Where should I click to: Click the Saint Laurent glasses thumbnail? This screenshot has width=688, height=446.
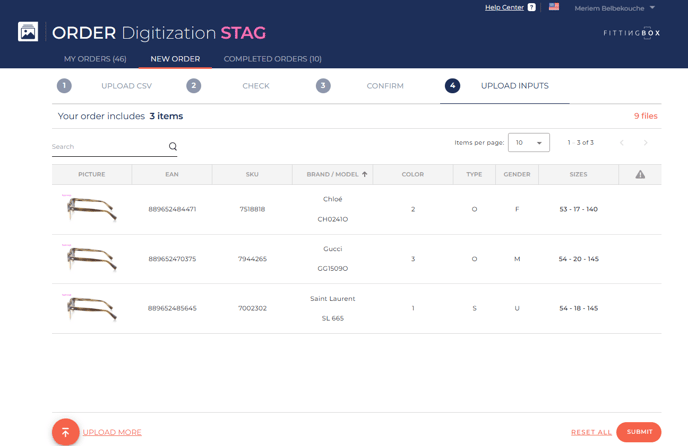(x=91, y=308)
